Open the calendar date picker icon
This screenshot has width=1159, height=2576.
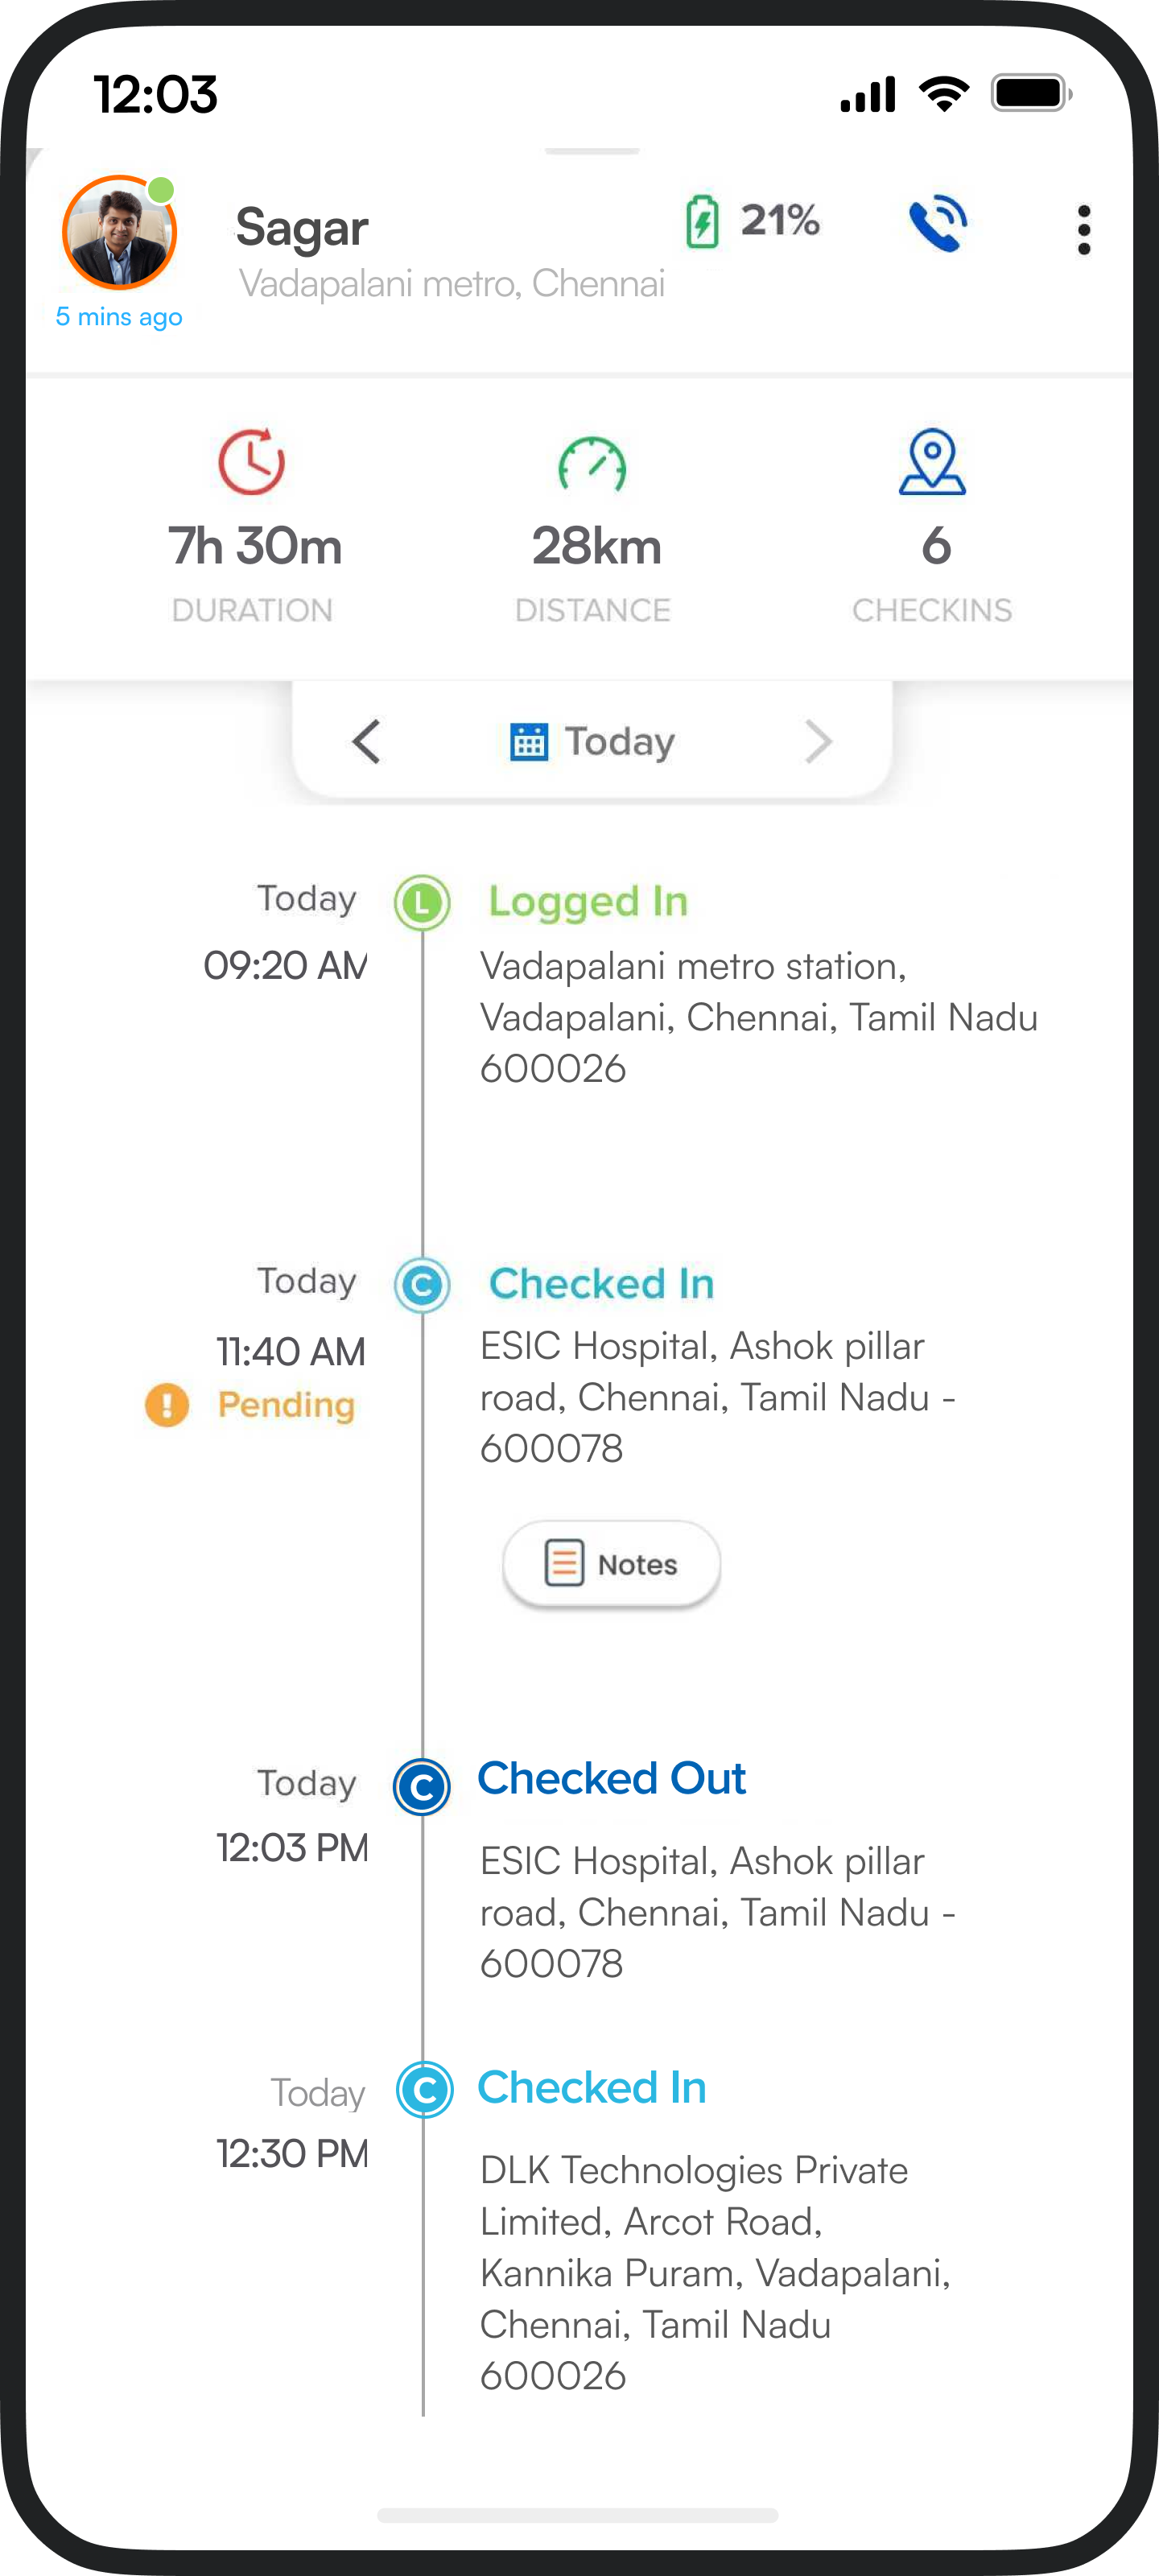(x=529, y=742)
